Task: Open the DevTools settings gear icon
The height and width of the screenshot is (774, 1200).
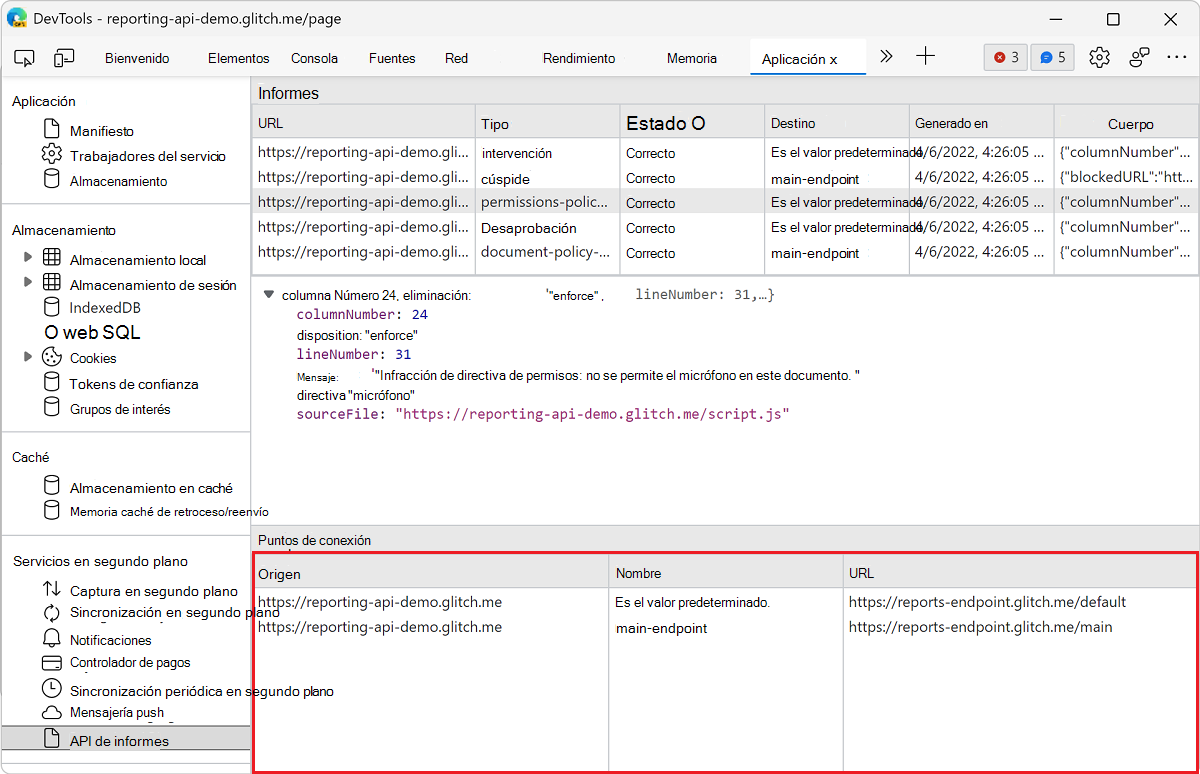Action: tap(1099, 57)
